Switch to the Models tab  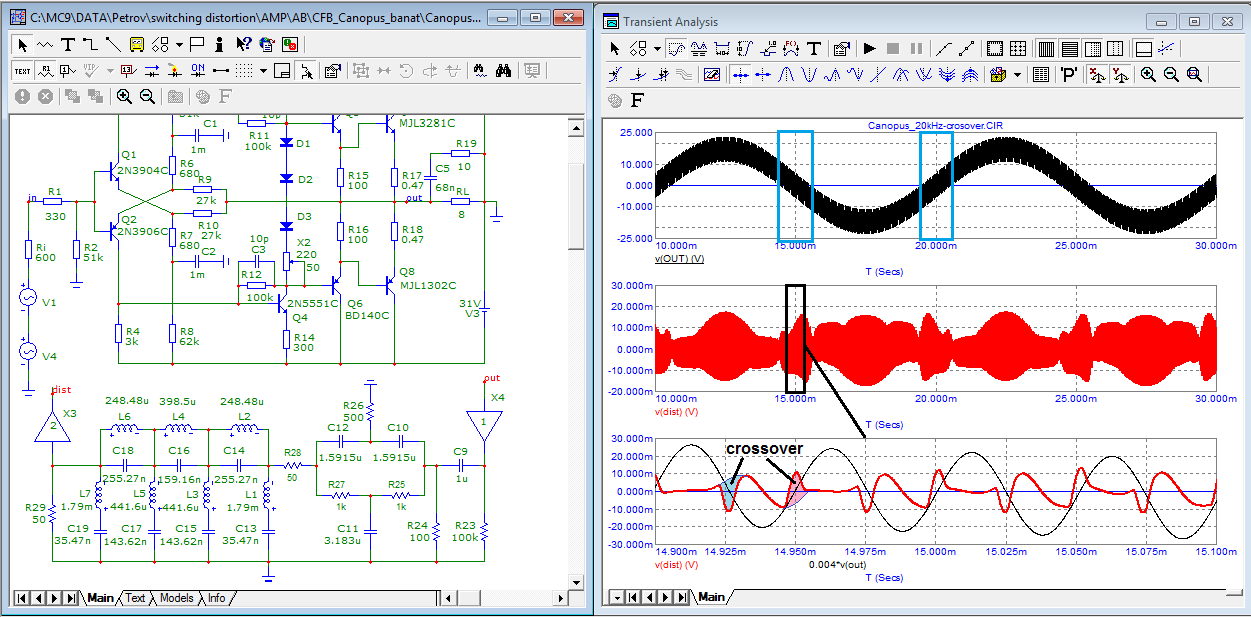(x=176, y=598)
